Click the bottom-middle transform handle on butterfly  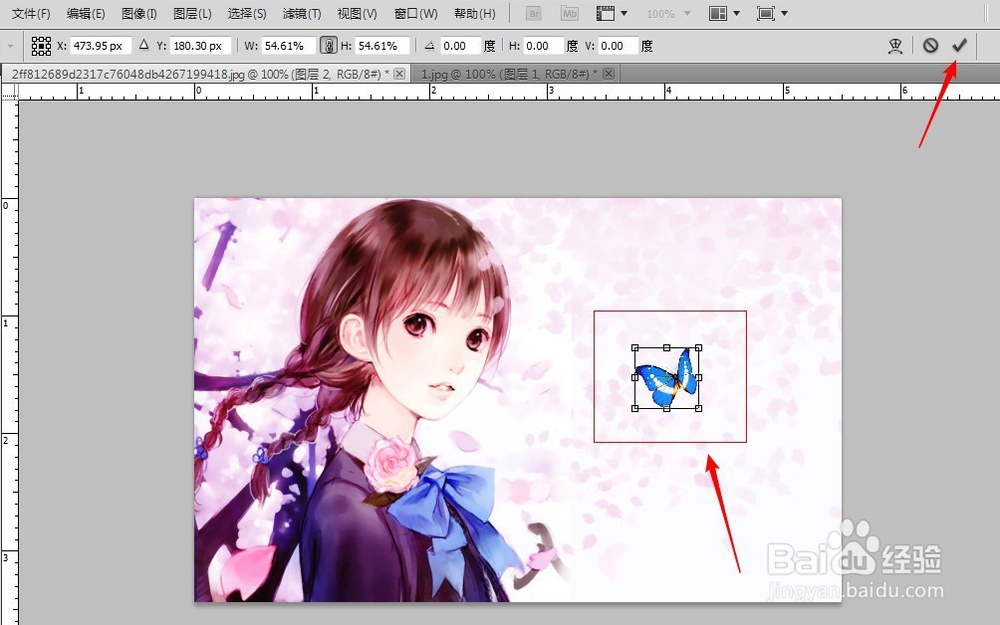tap(666, 408)
